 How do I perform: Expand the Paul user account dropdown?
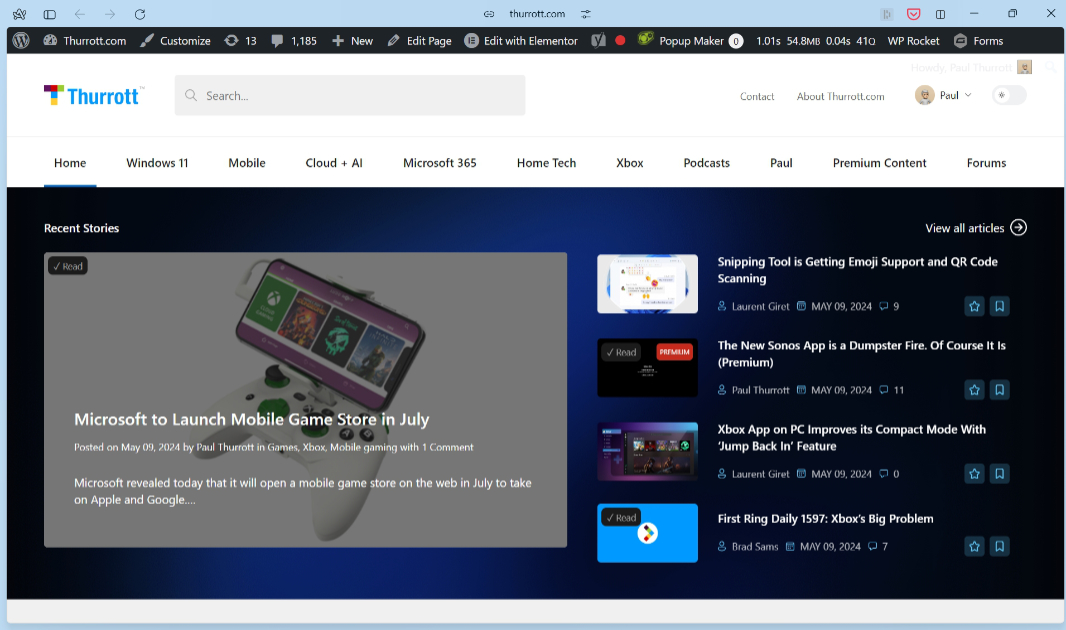[x=944, y=96]
